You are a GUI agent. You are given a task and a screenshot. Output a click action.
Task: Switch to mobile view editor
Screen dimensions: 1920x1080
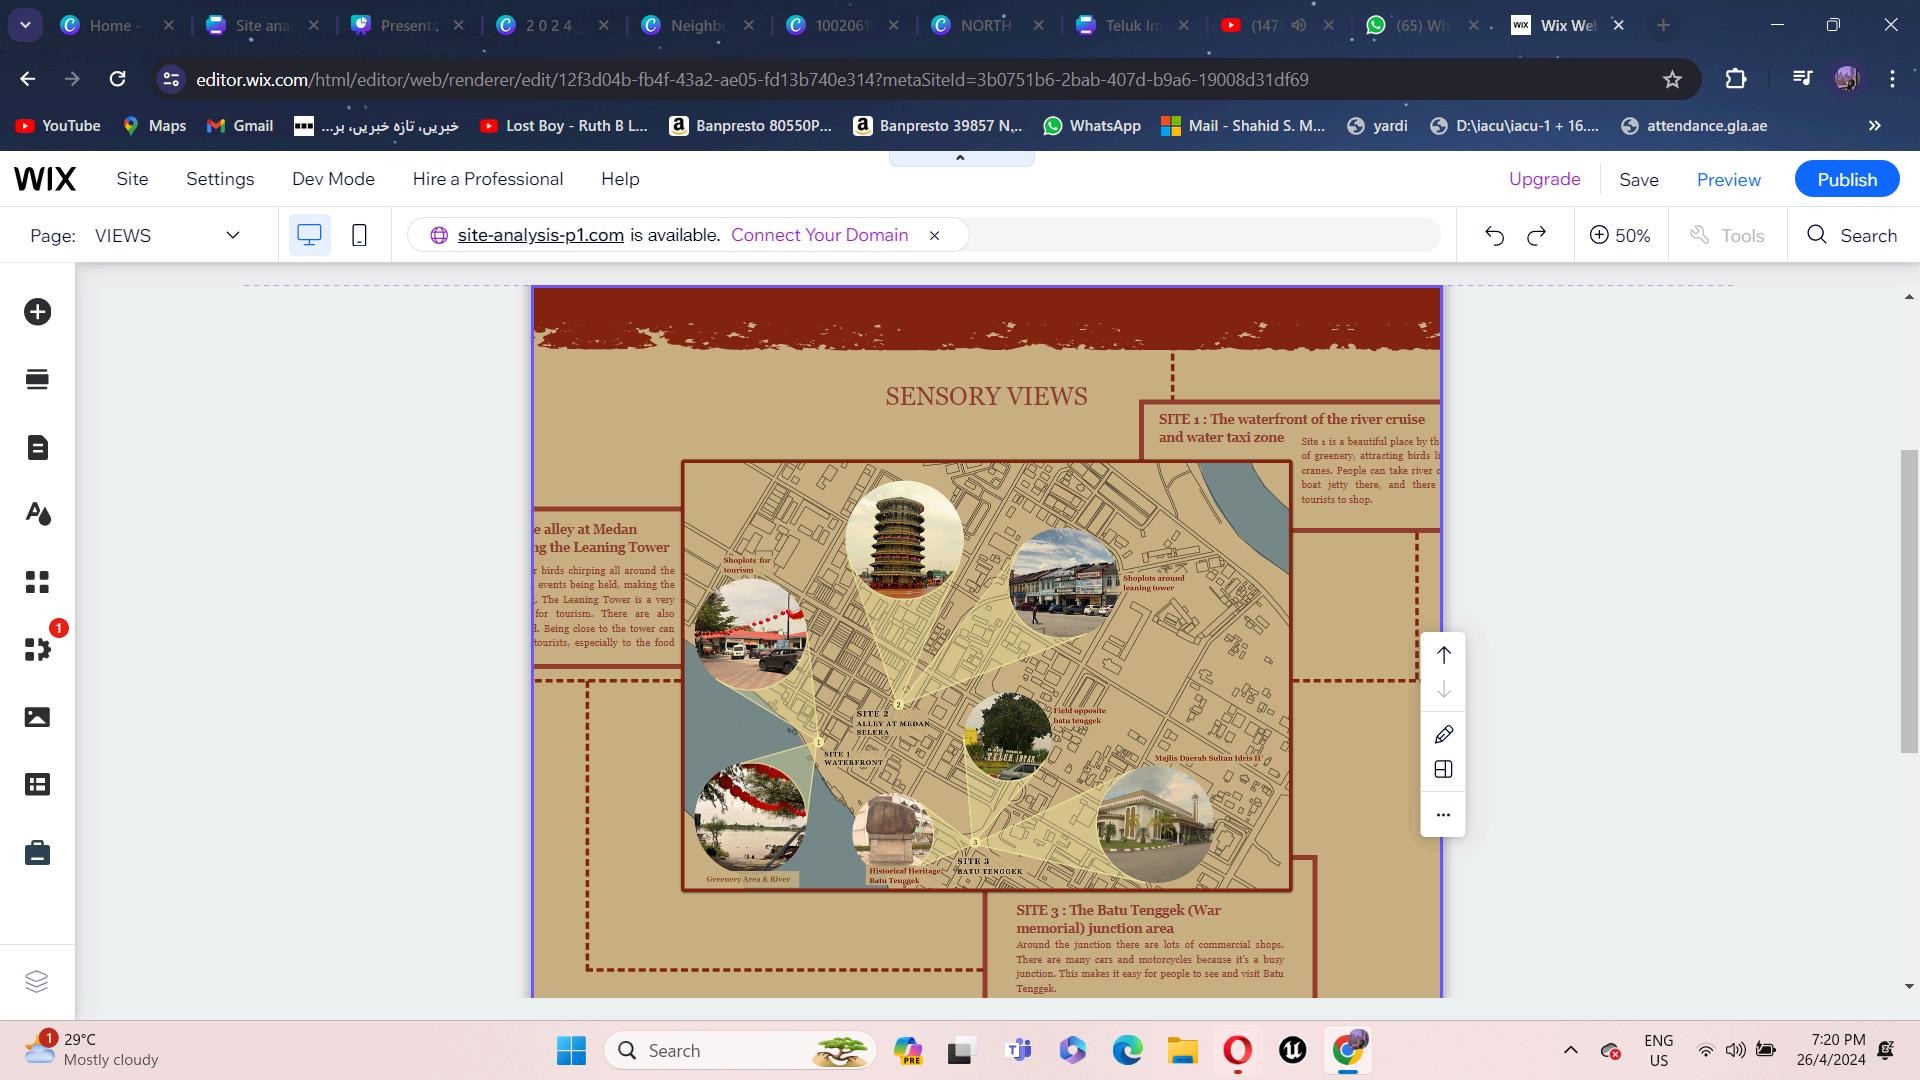click(x=359, y=235)
